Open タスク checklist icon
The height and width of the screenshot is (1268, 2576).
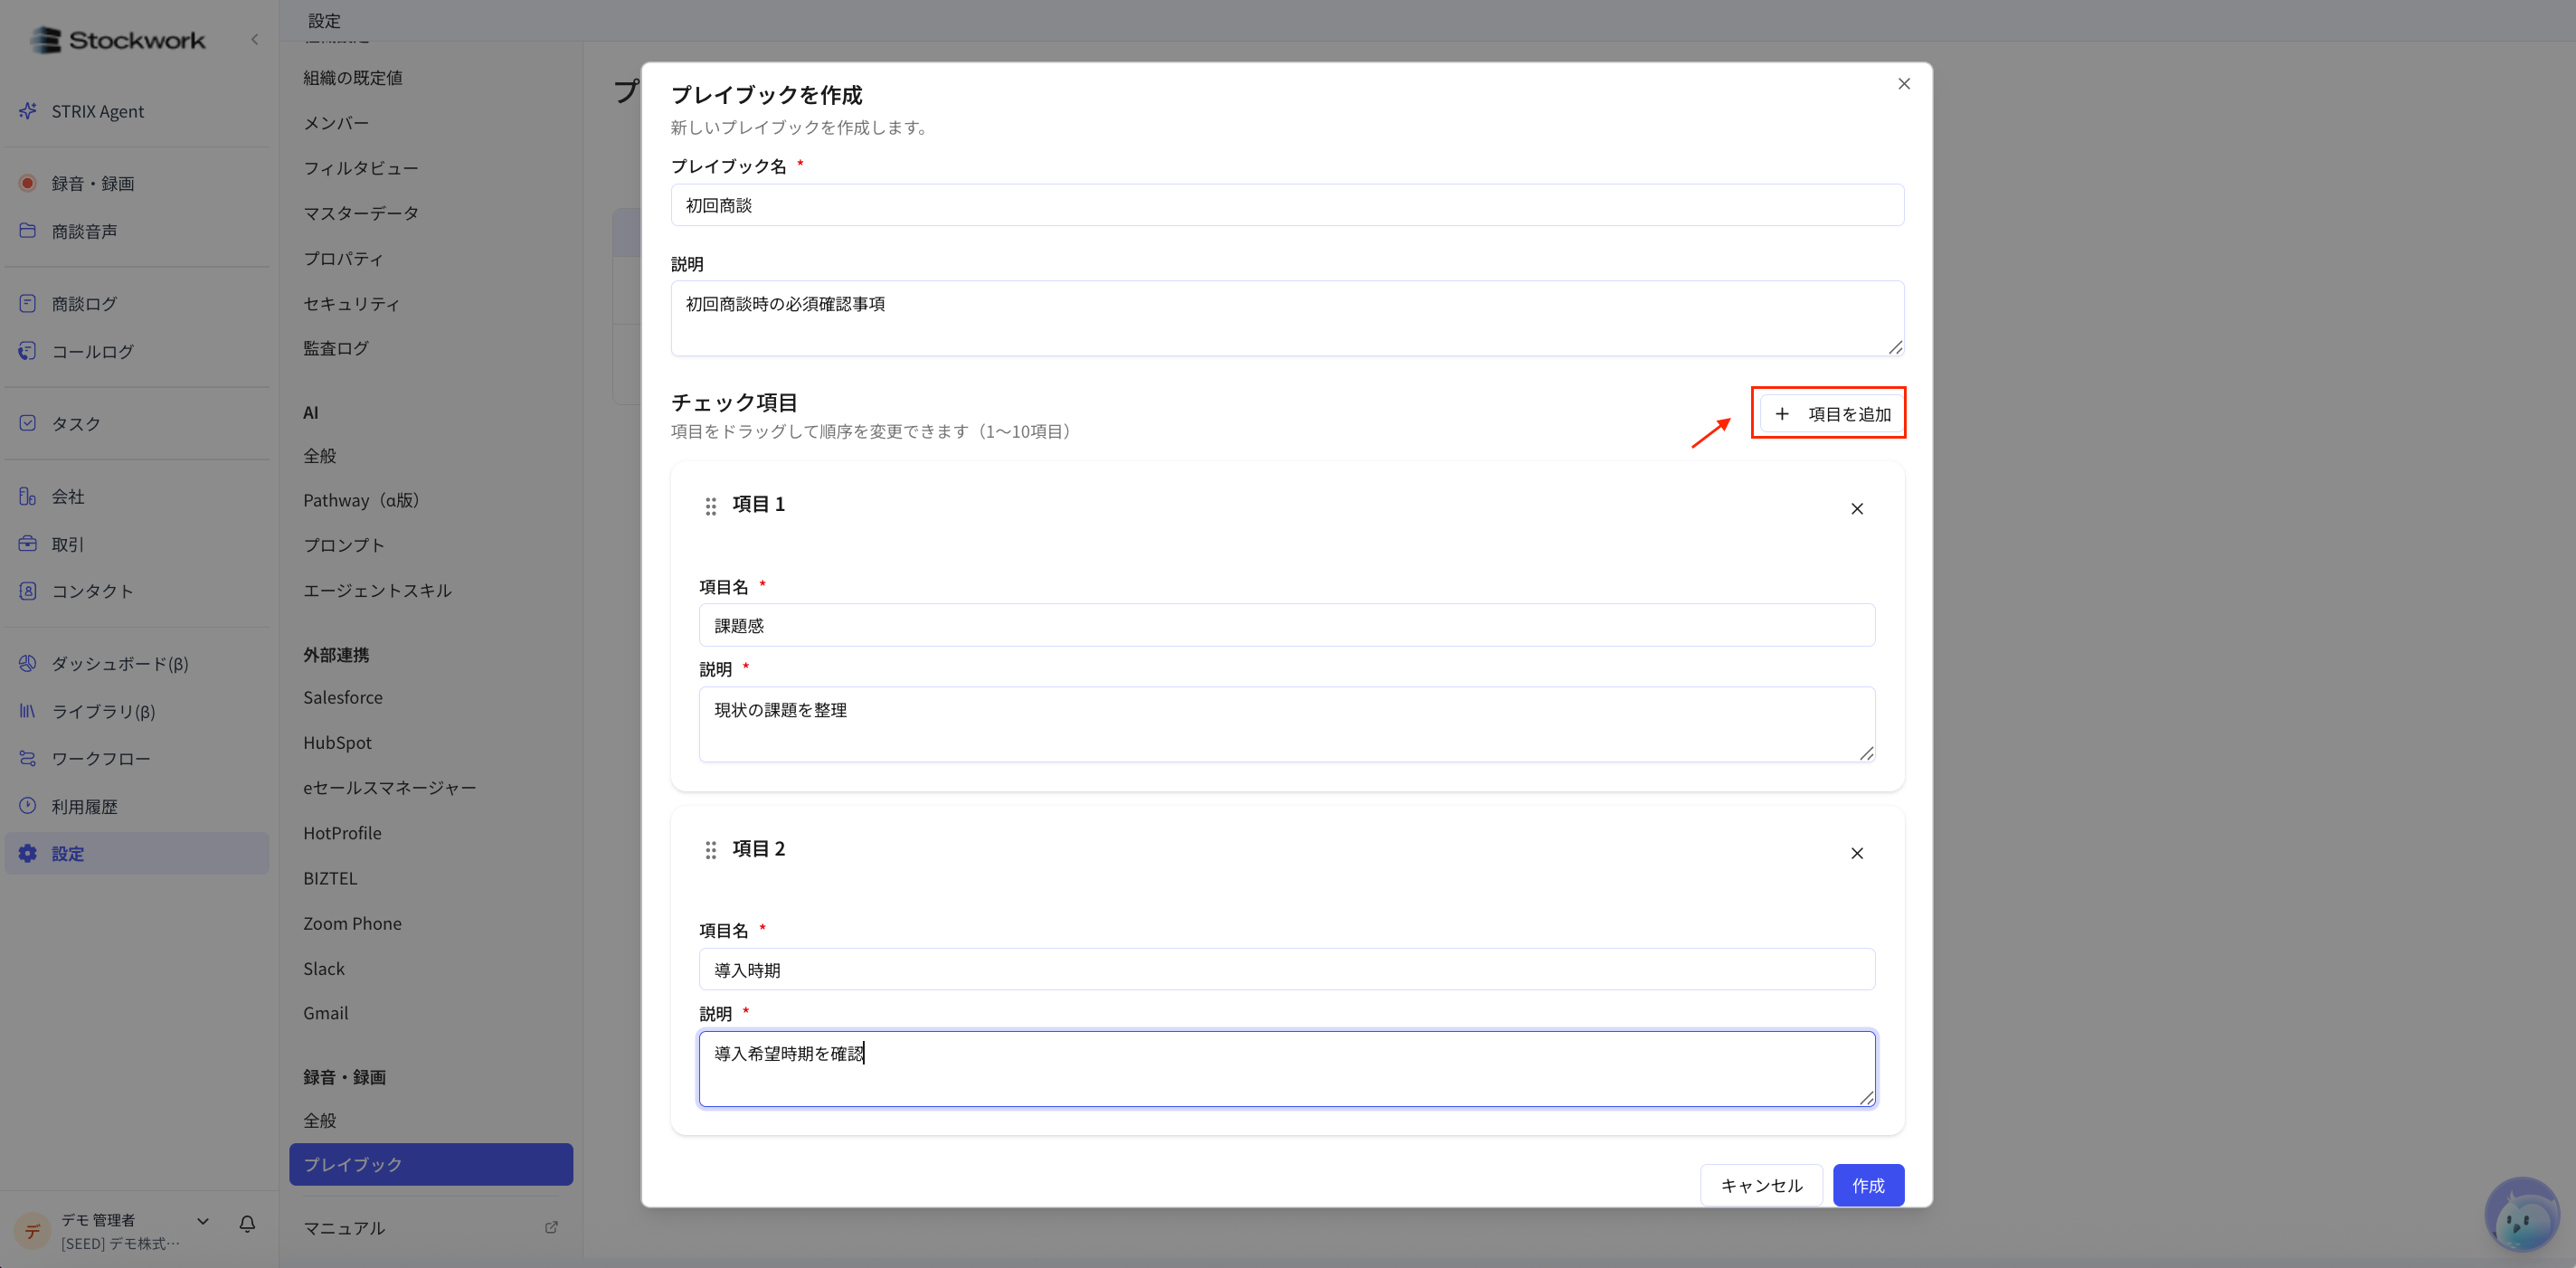pos(28,423)
